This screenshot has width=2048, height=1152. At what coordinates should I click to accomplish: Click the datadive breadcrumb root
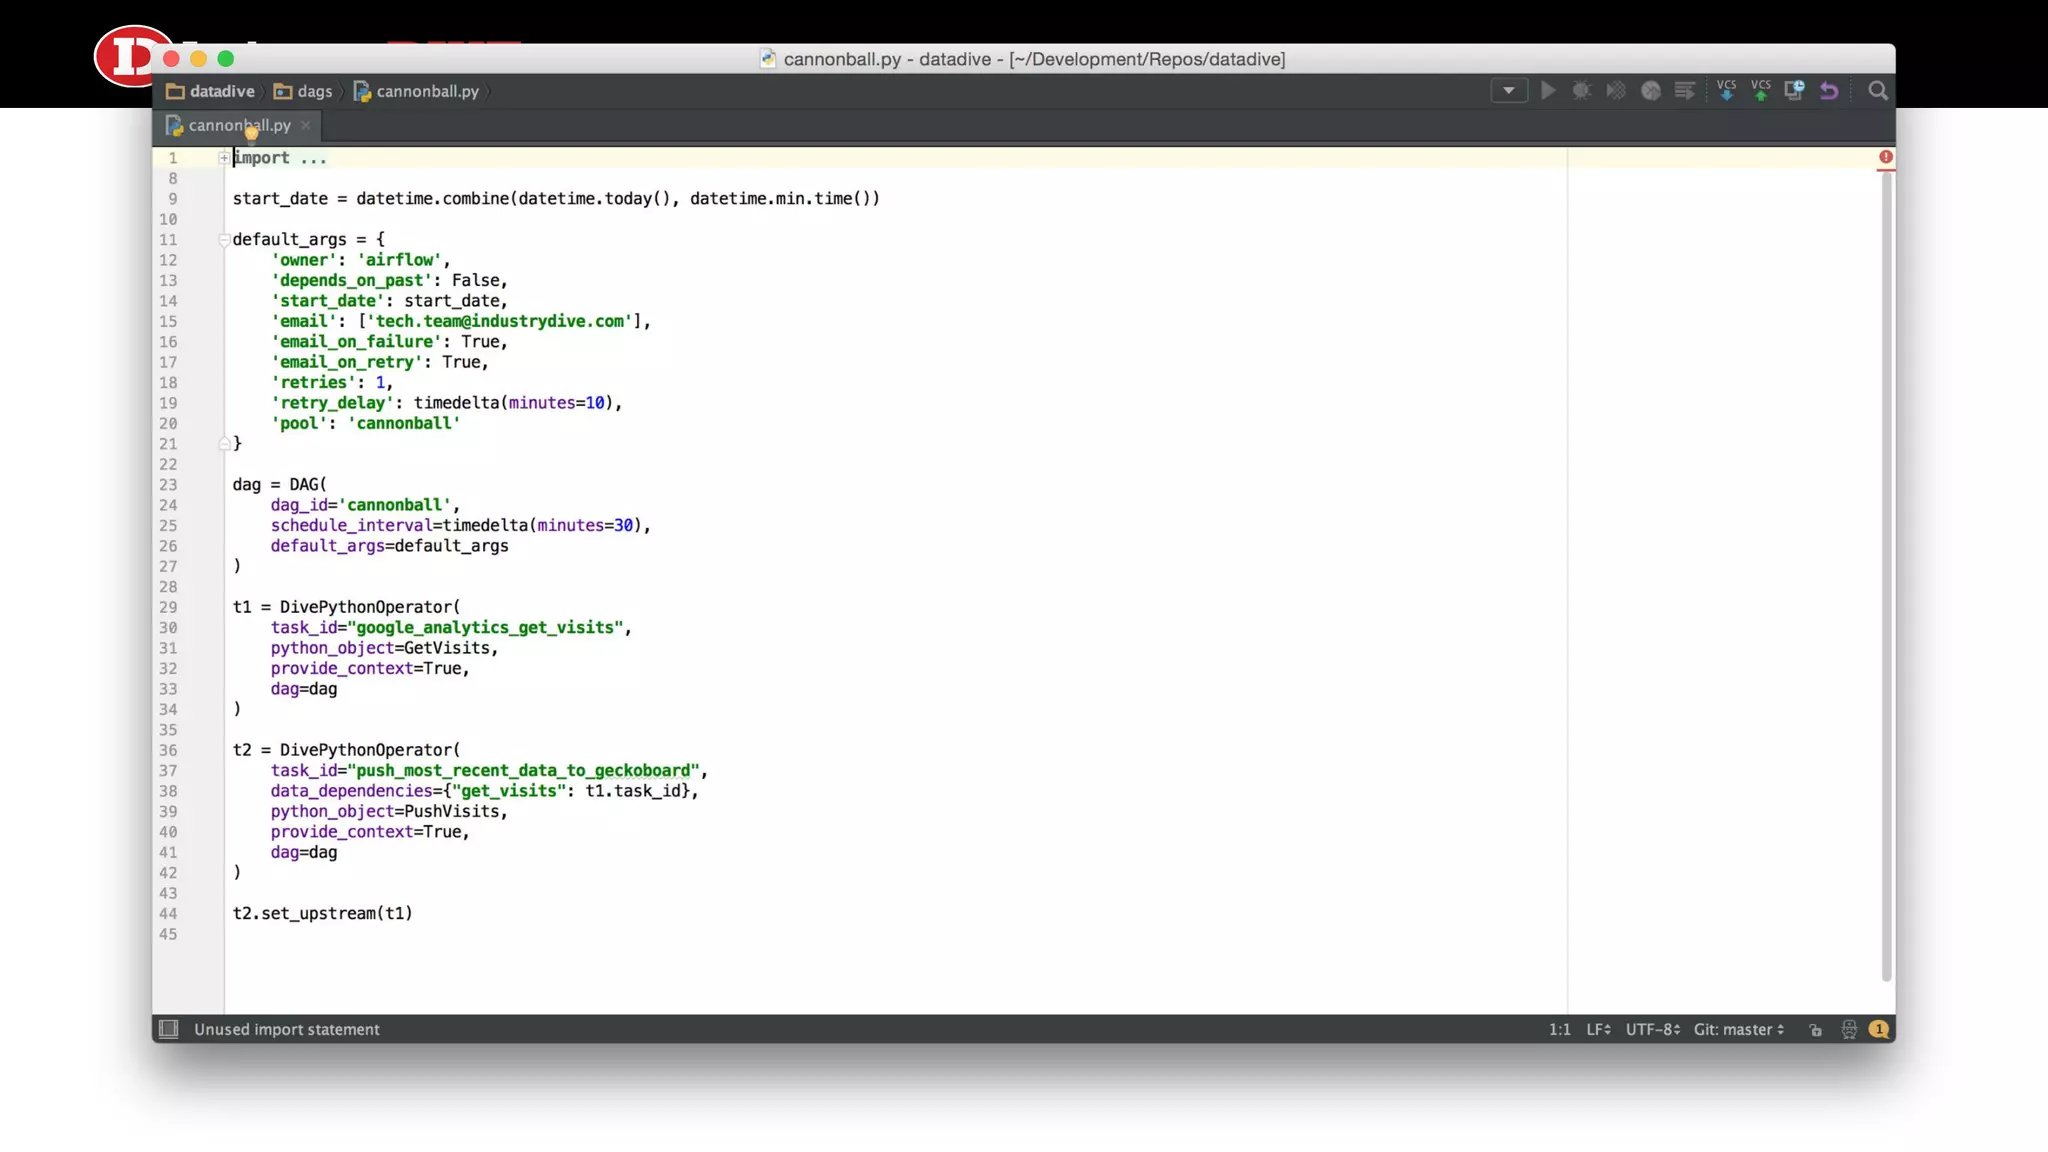[x=210, y=91]
